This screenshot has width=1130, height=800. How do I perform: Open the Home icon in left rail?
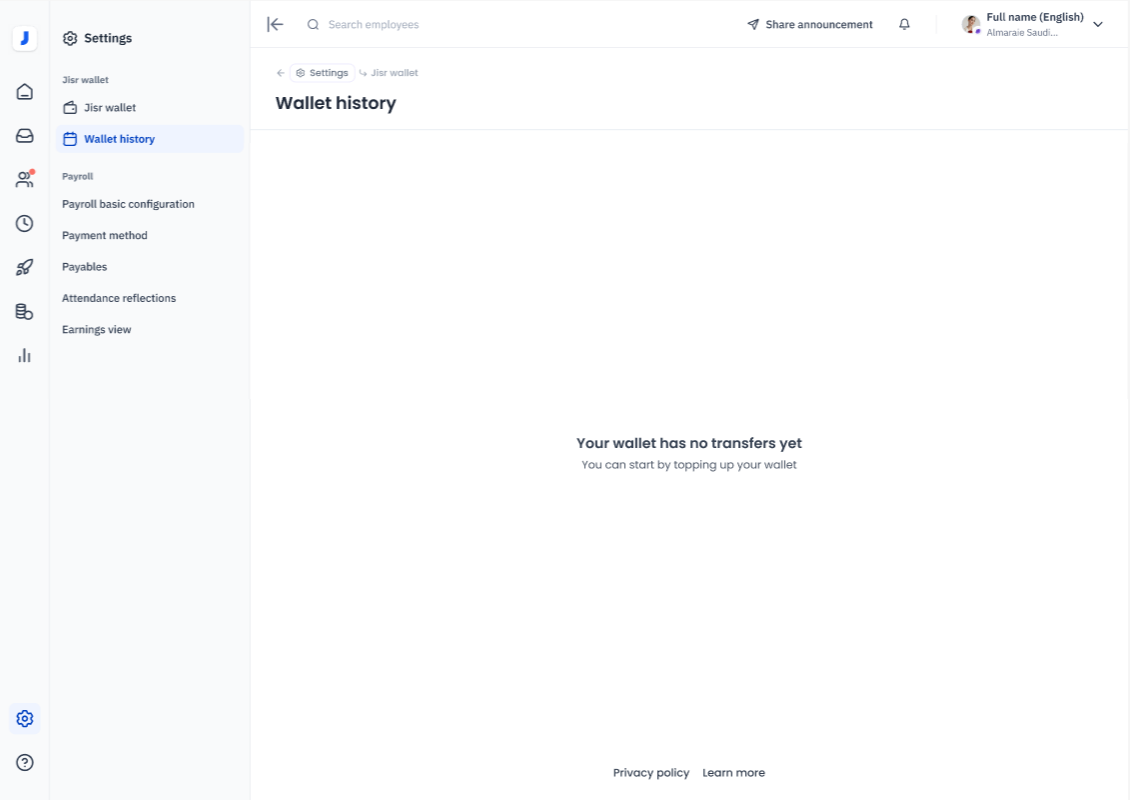[x=25, y=92]
